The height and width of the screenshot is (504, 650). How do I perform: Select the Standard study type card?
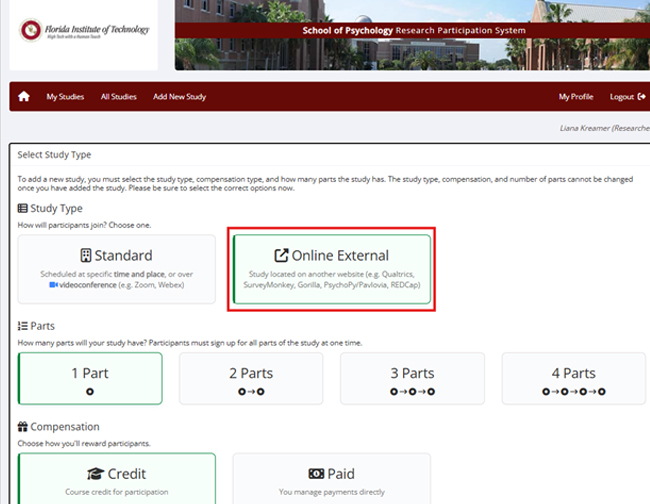[116, 269]
